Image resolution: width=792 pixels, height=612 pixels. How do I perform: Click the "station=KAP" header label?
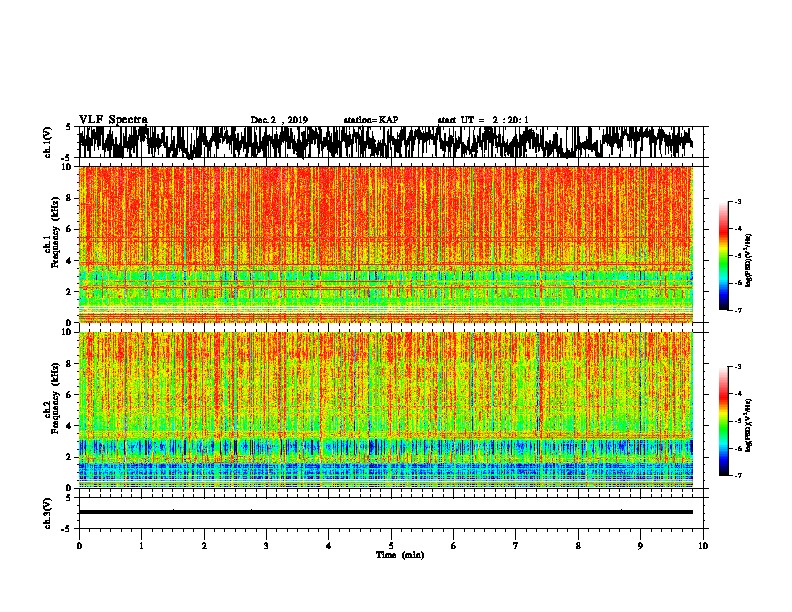tap(371, 120)
